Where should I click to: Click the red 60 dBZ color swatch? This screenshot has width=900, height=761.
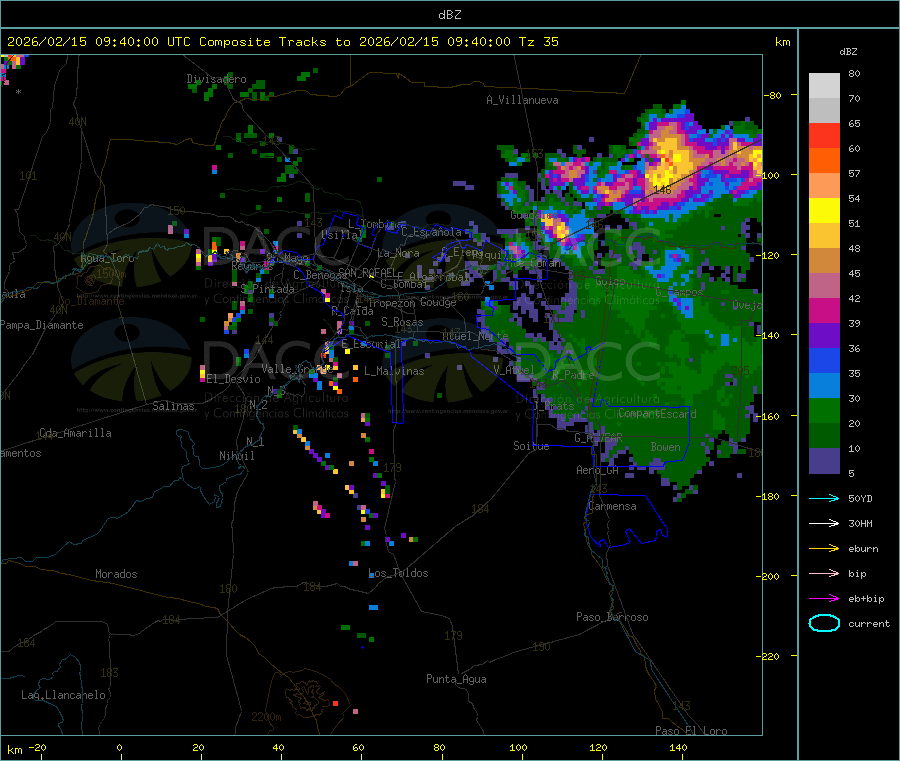(x=824, y=135)
